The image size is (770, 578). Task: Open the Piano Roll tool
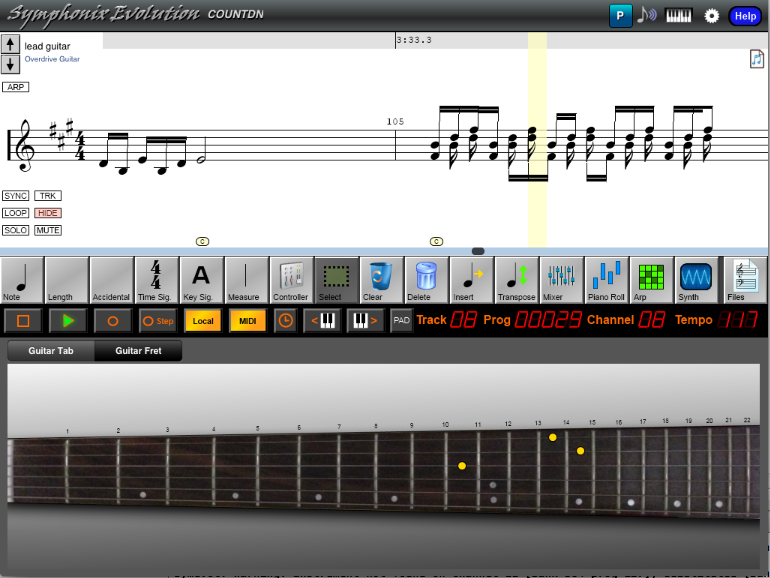pos(607,280)
